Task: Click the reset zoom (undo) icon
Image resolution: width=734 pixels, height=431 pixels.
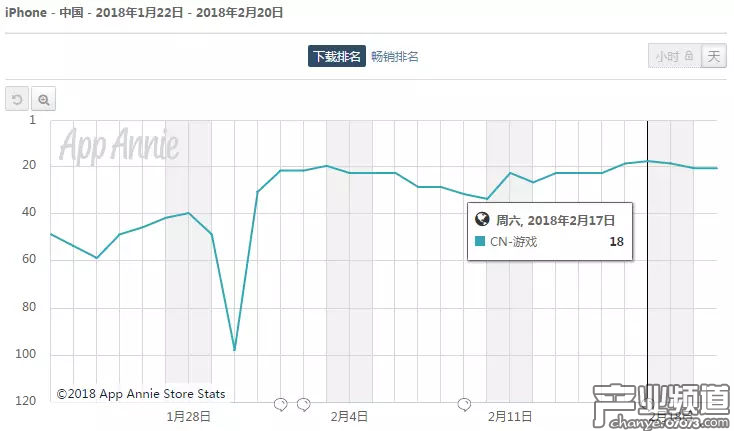Action: (17, 99)
